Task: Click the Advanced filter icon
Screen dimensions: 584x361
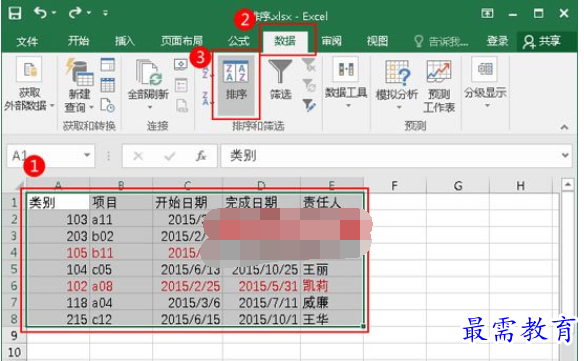Action: [x=309, y=105]
